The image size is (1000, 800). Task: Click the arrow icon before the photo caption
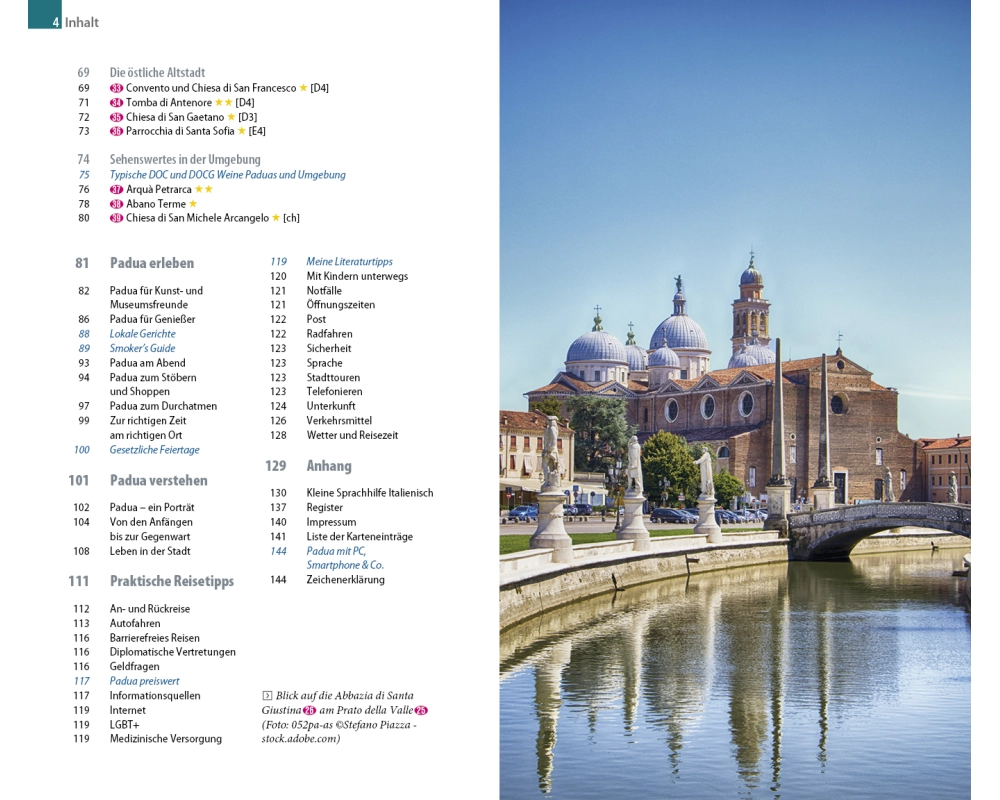tap(267, 696)
